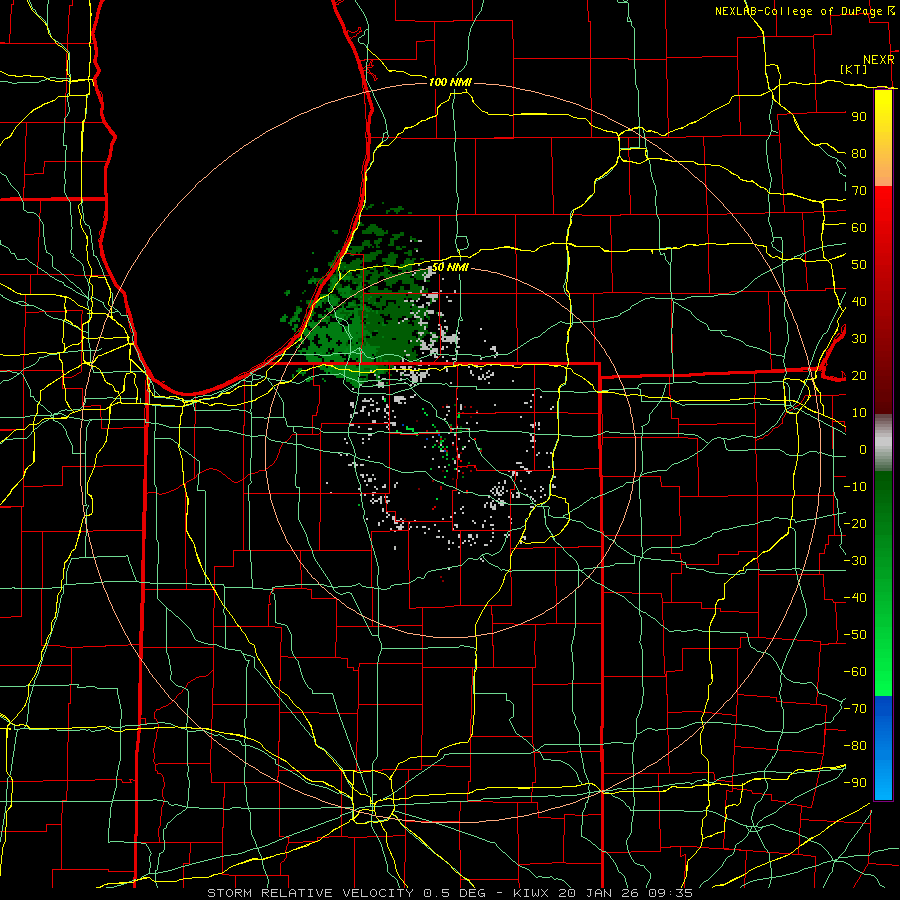The height and width of the screenshot is (900, 900).
Task: Click the '-70' value on the velocity scale
Action: click(x=855, y=708)
